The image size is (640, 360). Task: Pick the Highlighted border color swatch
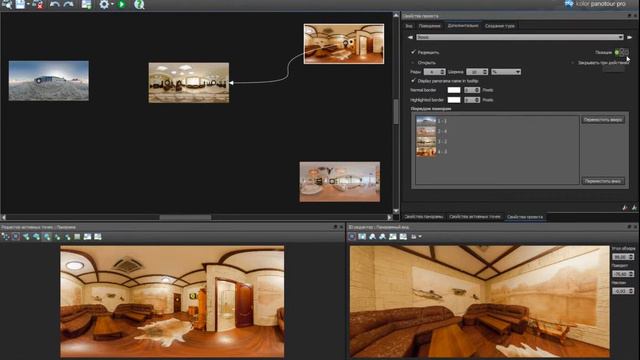[454, 100]
